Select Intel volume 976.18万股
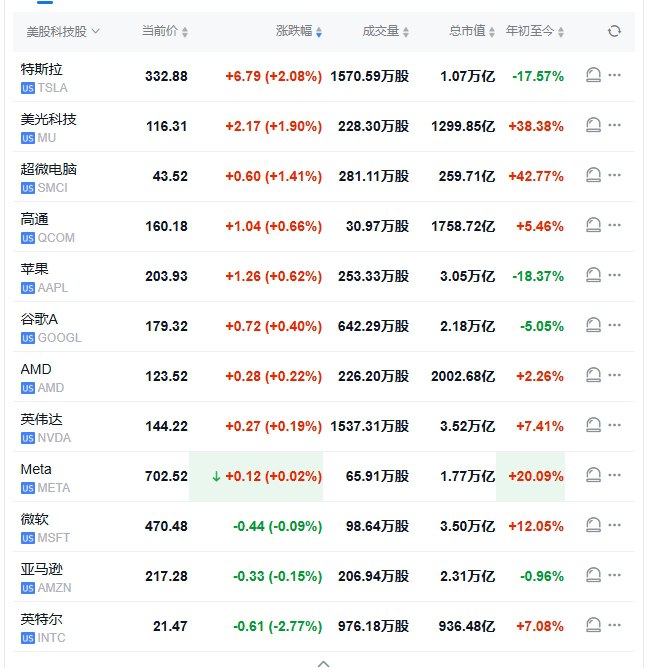Screen dimensions: 658x668 pyautogui.click(x=374, y=626)
